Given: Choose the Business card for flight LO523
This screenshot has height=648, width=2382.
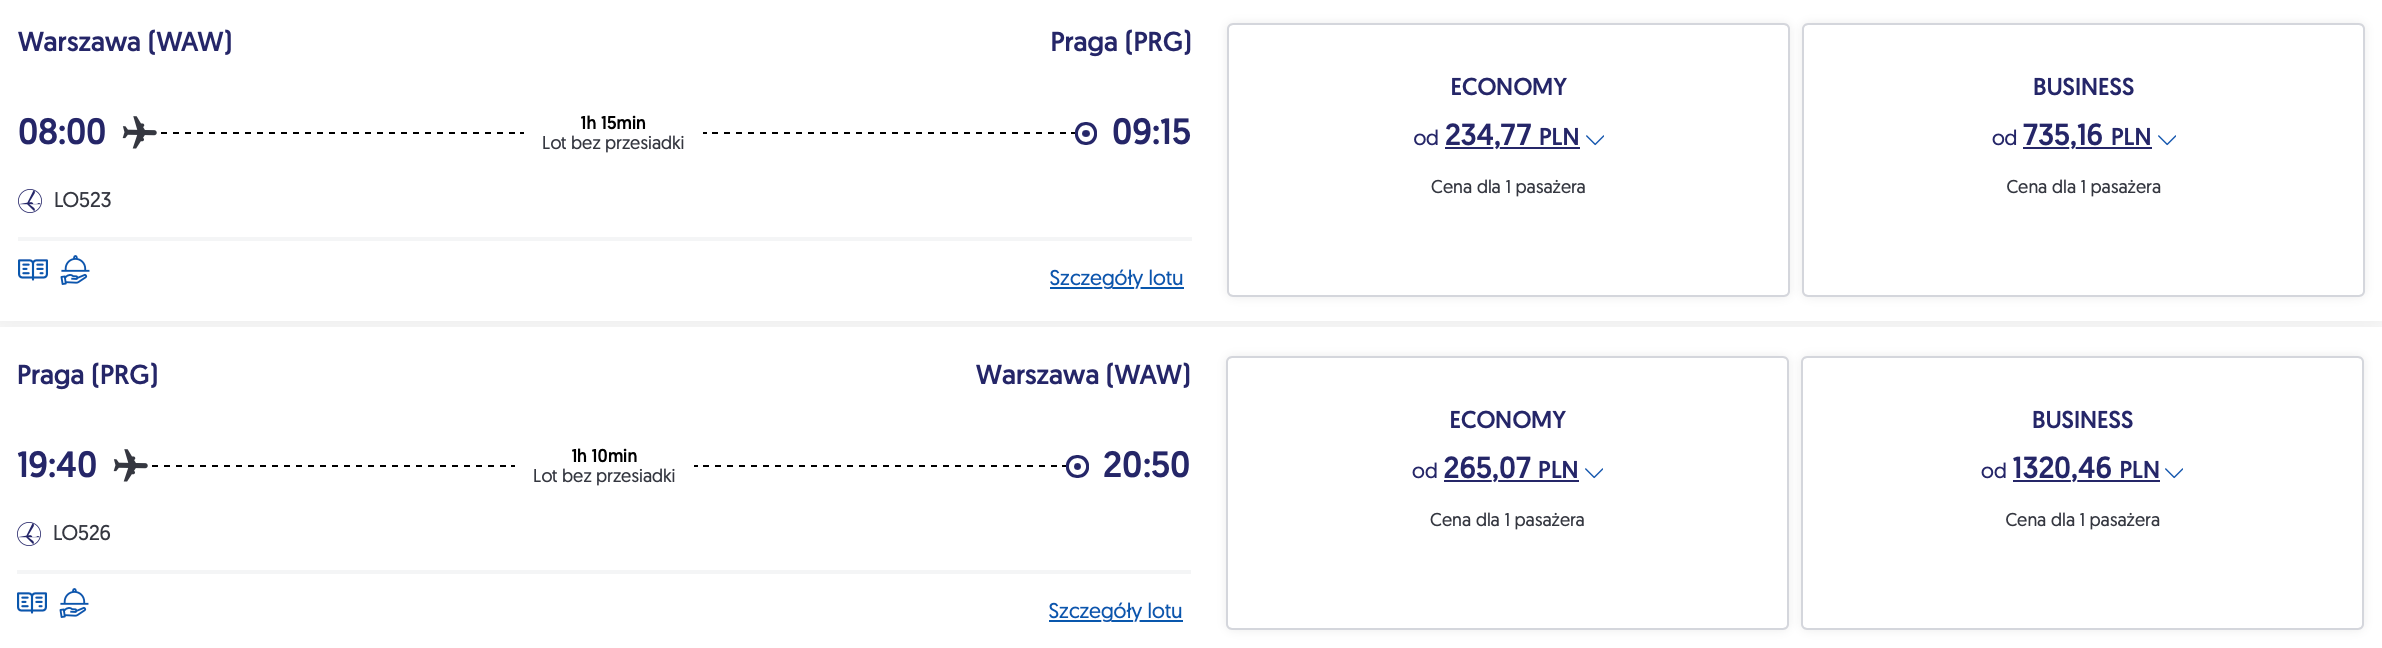Looking at the screenshot, I should [2083, 240].
